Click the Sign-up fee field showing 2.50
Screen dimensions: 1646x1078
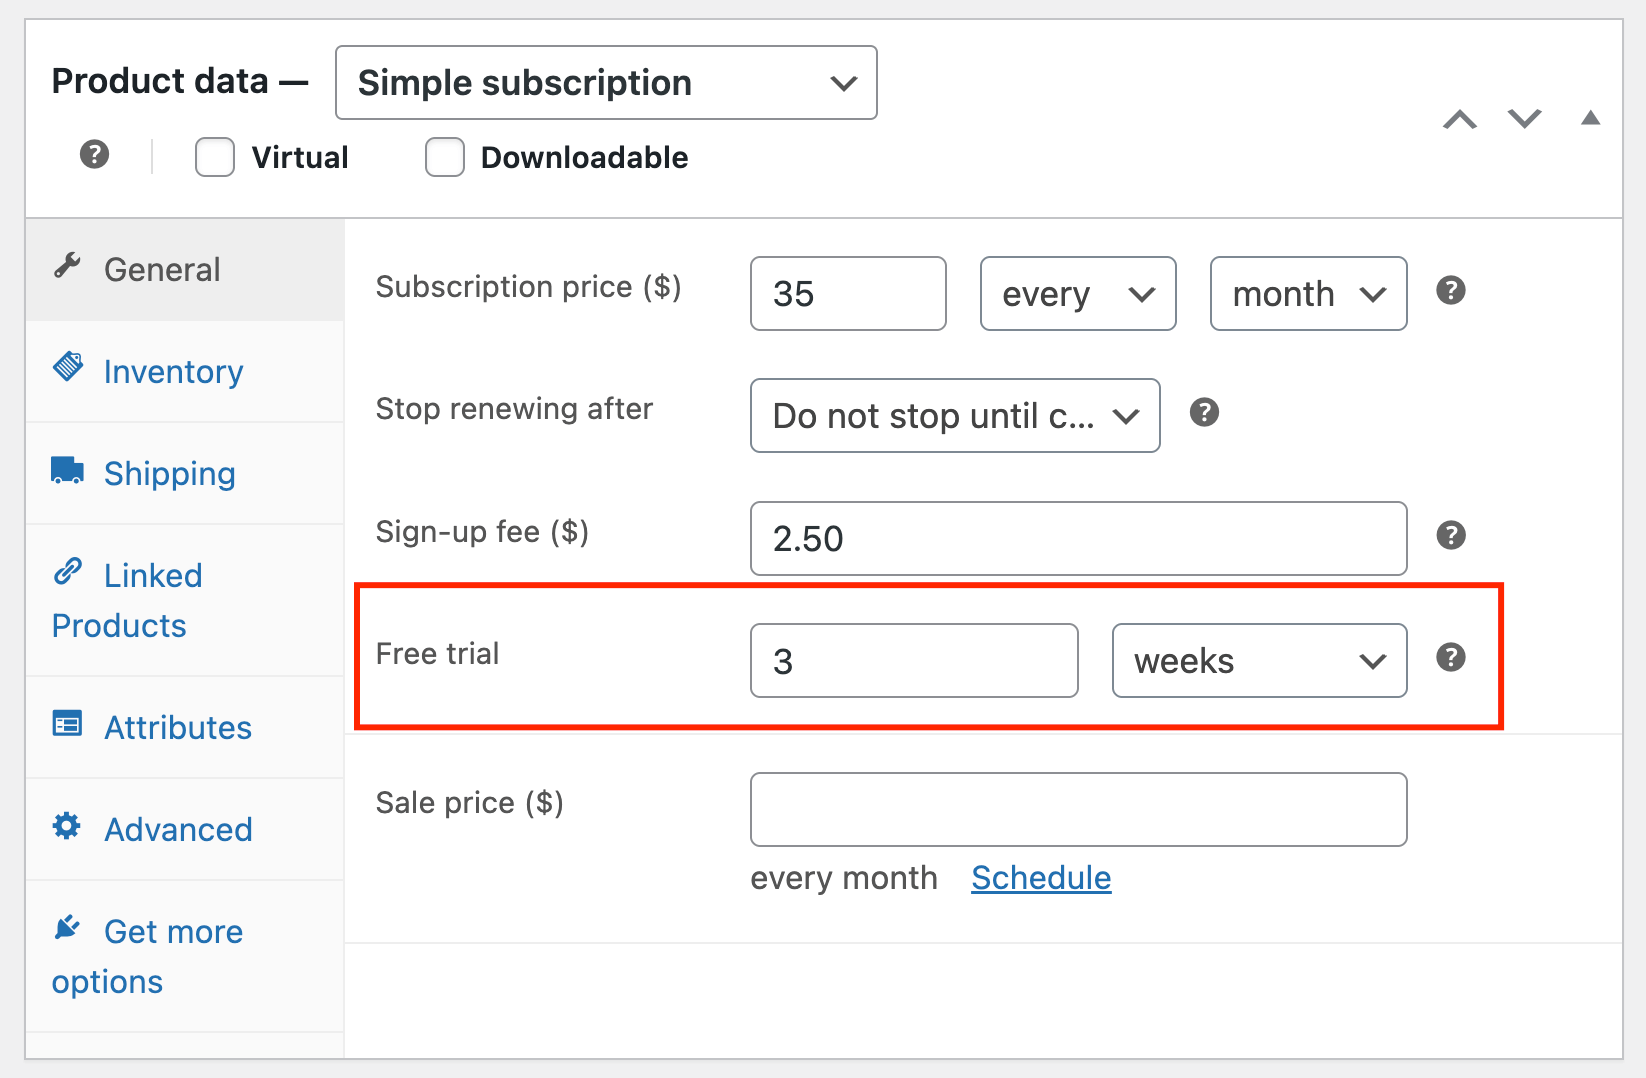click(x=1078, y=538)
